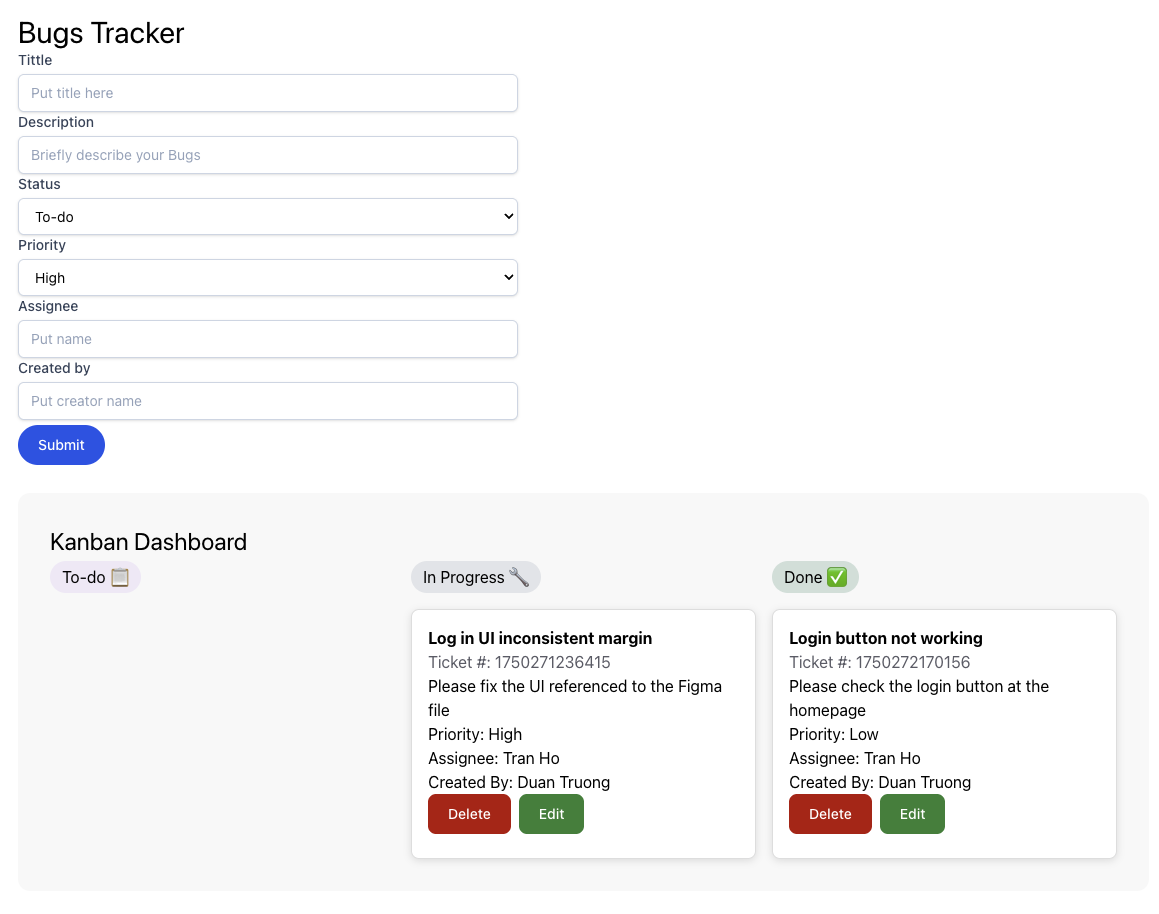This screenshot has width=1159, height=914.
Task: Focus the Title input field
Action: click(x=268, y=93)
